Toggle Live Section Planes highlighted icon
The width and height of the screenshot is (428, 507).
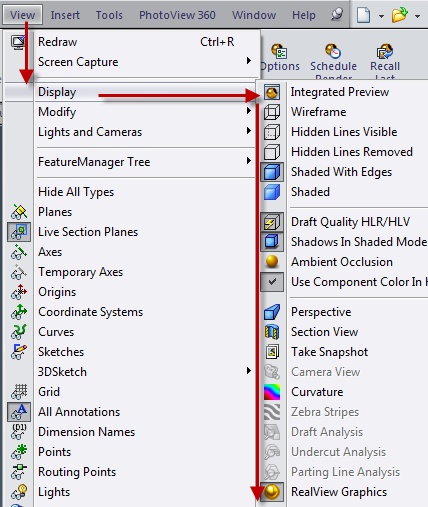click(19, 232)
